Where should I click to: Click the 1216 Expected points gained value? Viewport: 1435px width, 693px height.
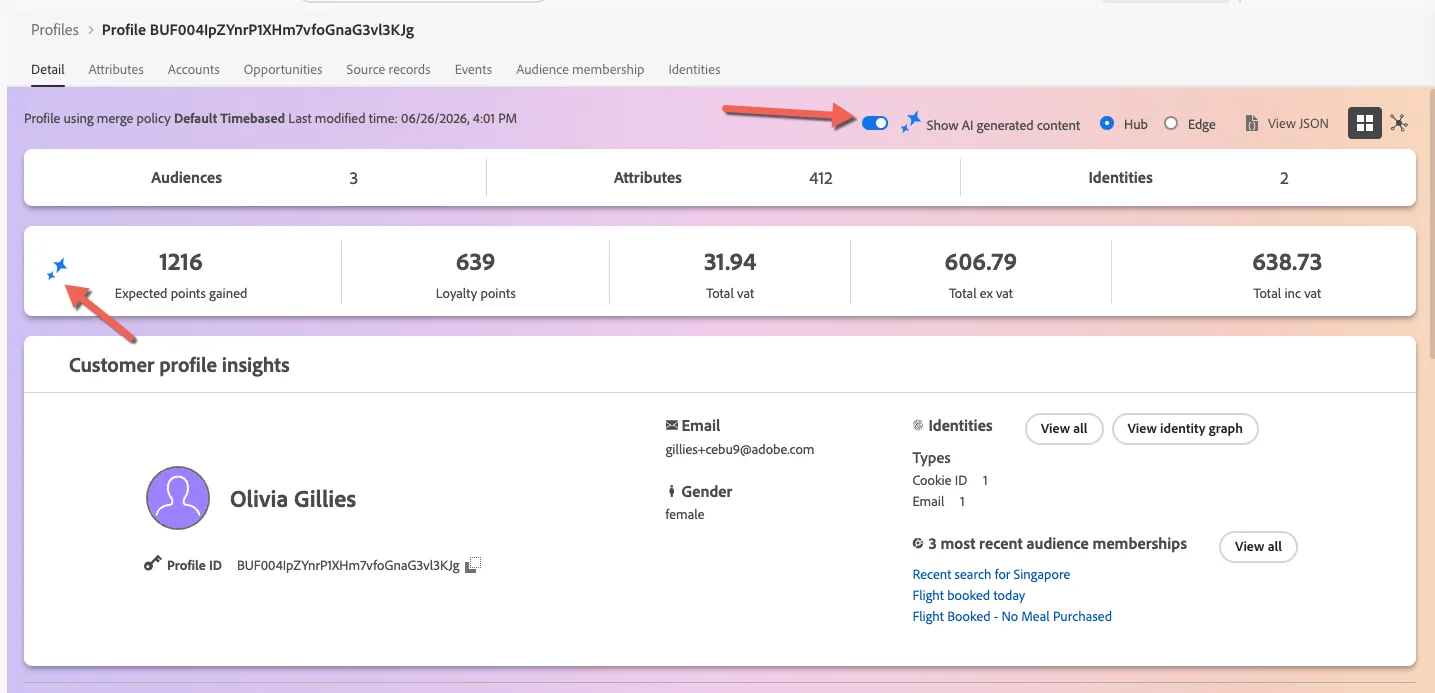[x=180, y=262]
